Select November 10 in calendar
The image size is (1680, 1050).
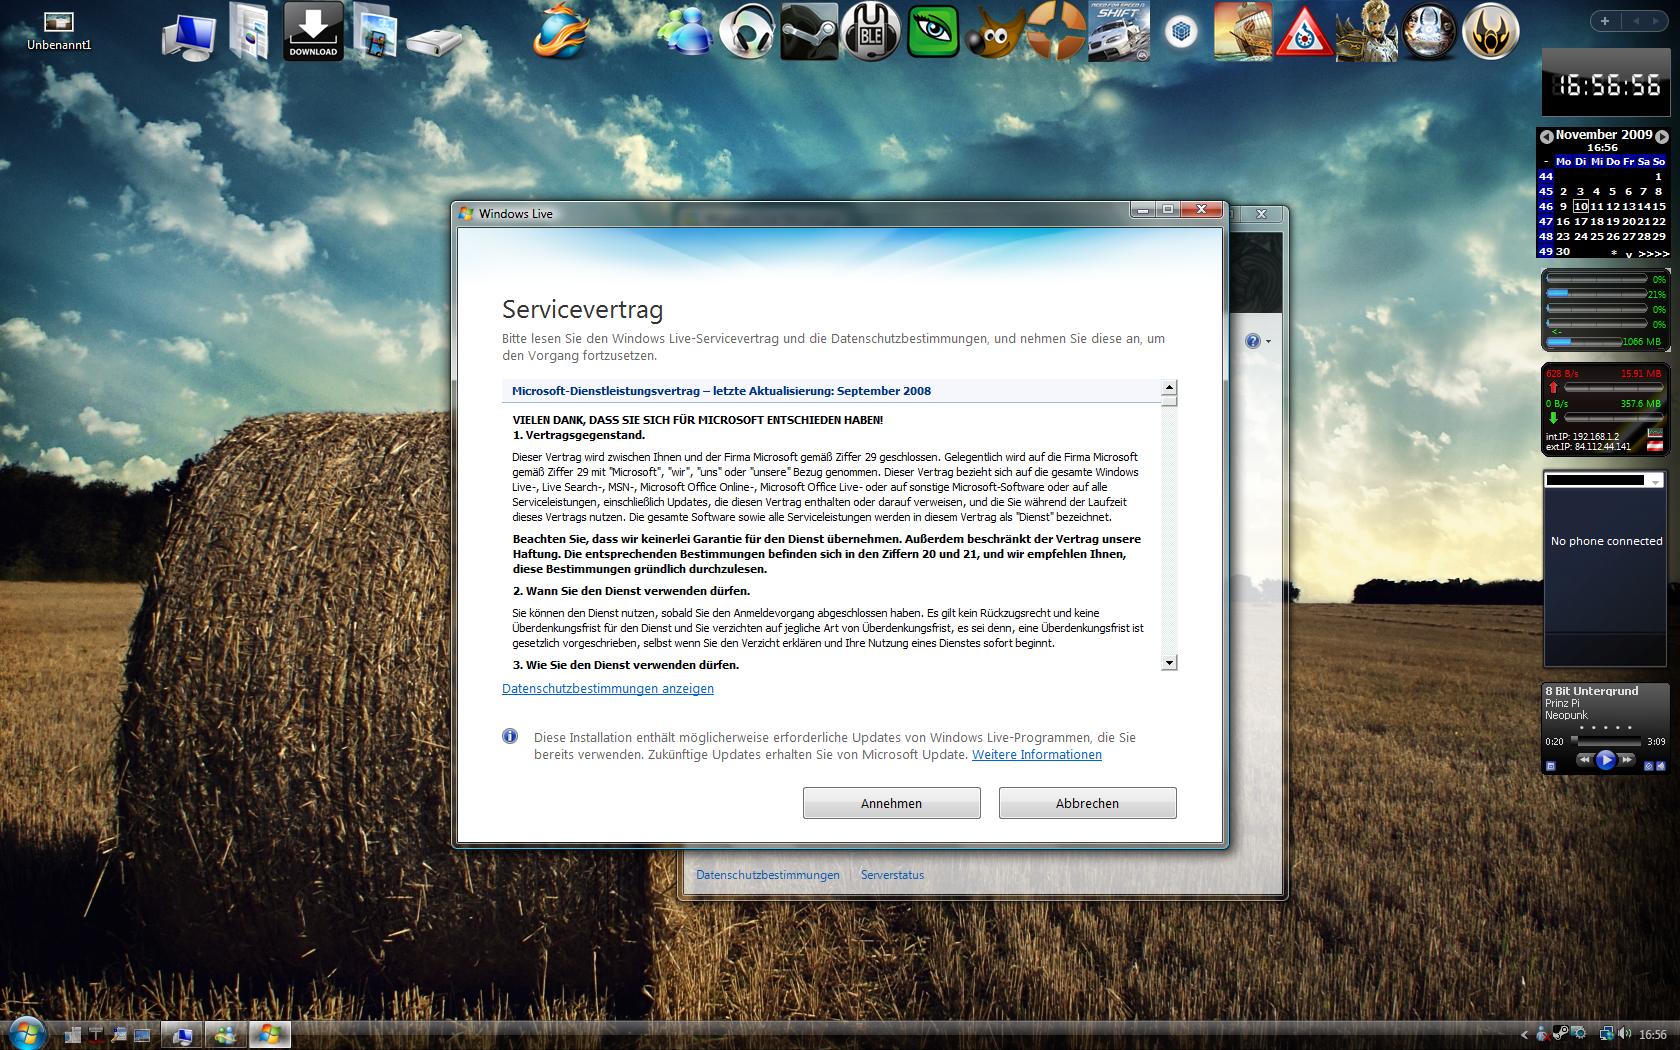pyautogui.click(x=1580, y=206)
